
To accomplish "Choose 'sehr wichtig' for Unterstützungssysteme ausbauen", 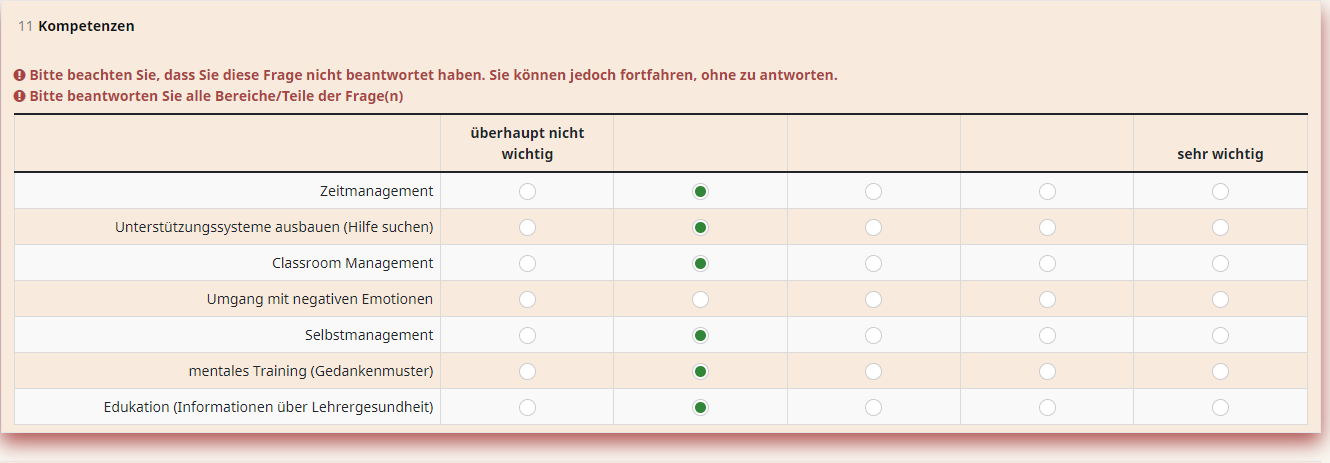I will click(x=1220, y=227).
